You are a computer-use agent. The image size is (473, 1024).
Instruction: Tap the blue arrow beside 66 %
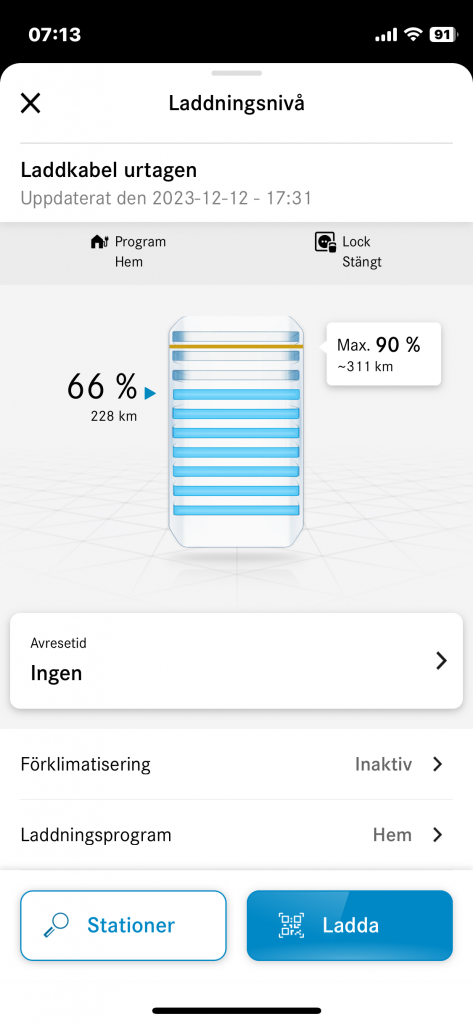150,392
